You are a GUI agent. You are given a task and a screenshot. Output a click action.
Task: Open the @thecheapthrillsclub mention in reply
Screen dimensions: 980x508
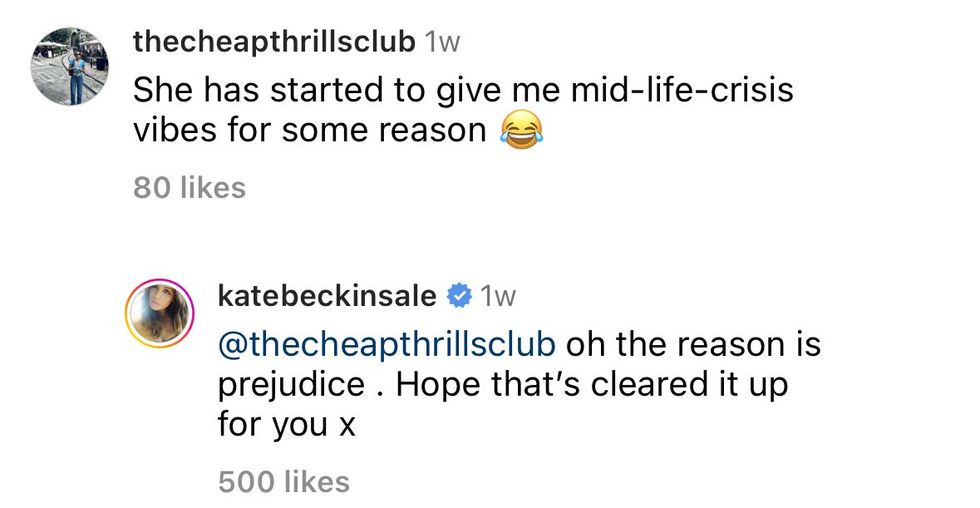click(386, 343)
